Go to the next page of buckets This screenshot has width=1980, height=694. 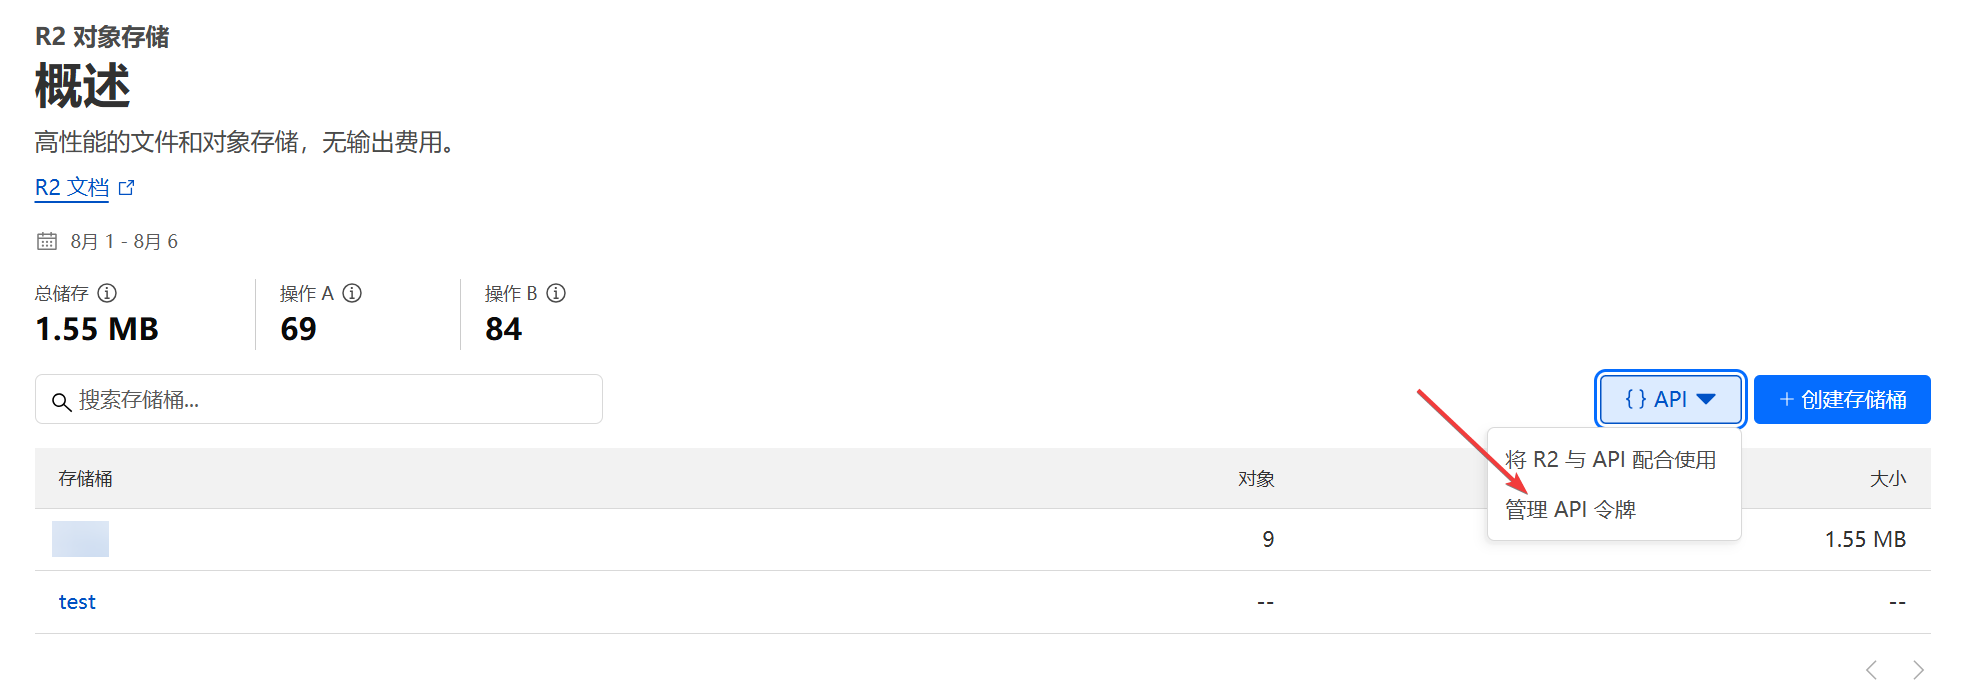point(1918,669)
